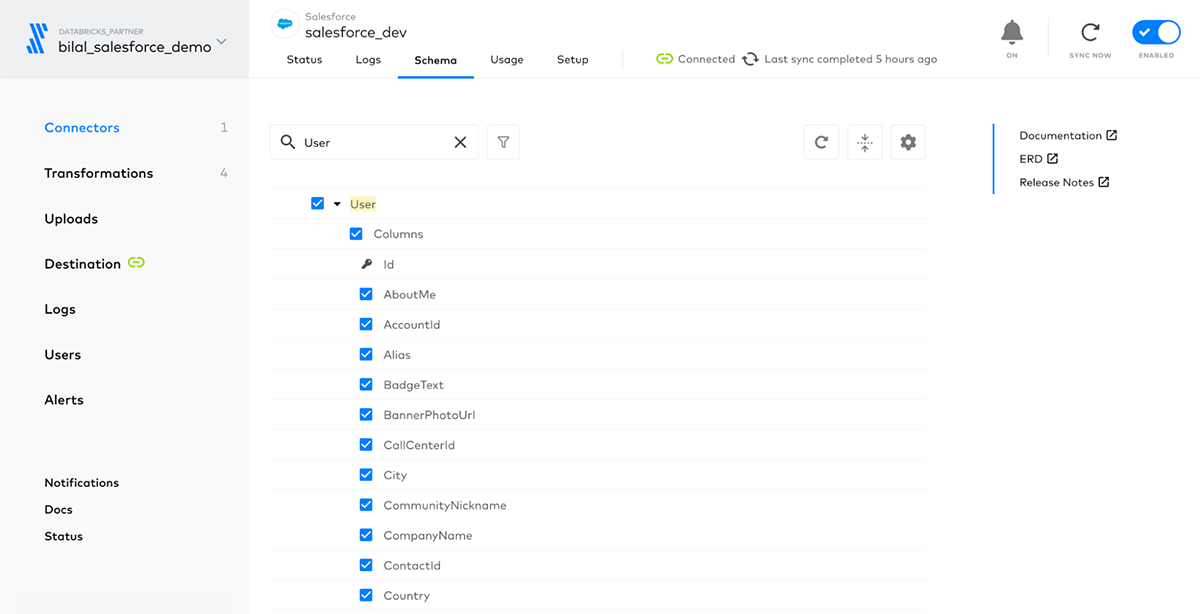Uncheck the AboutMe column checkbox
The width and height of the screenshot is (1200, 614).
coord(366,295)
